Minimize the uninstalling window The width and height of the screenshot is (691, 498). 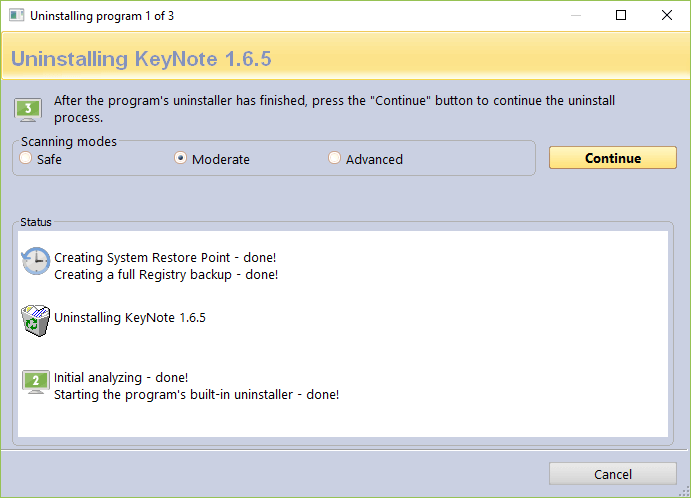pyautogui.click(x=576, y=16)
